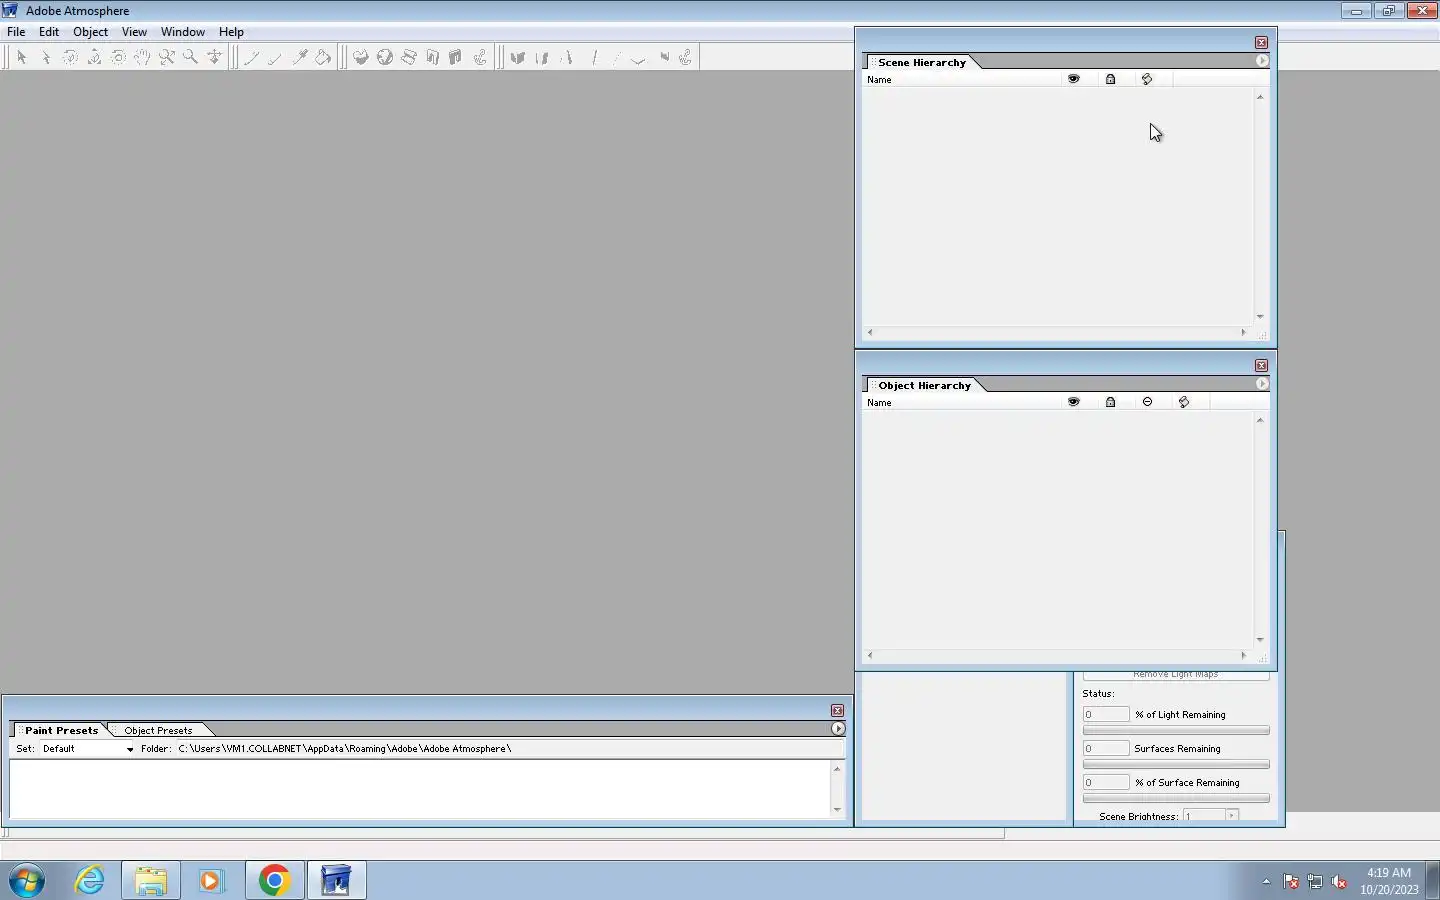Image resolution: width=1440 pixels, height=900 pixels.
Task: Open Internet Explorer from the taskbar
Action: [90, 881]
